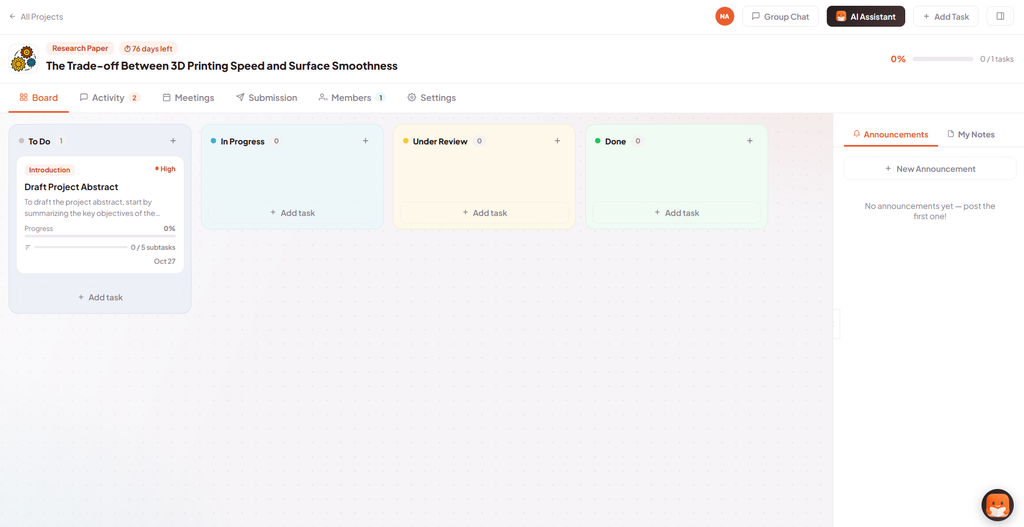Open the Meetings tab
This screenshot has width=1024, height=527.
(188, 98)
